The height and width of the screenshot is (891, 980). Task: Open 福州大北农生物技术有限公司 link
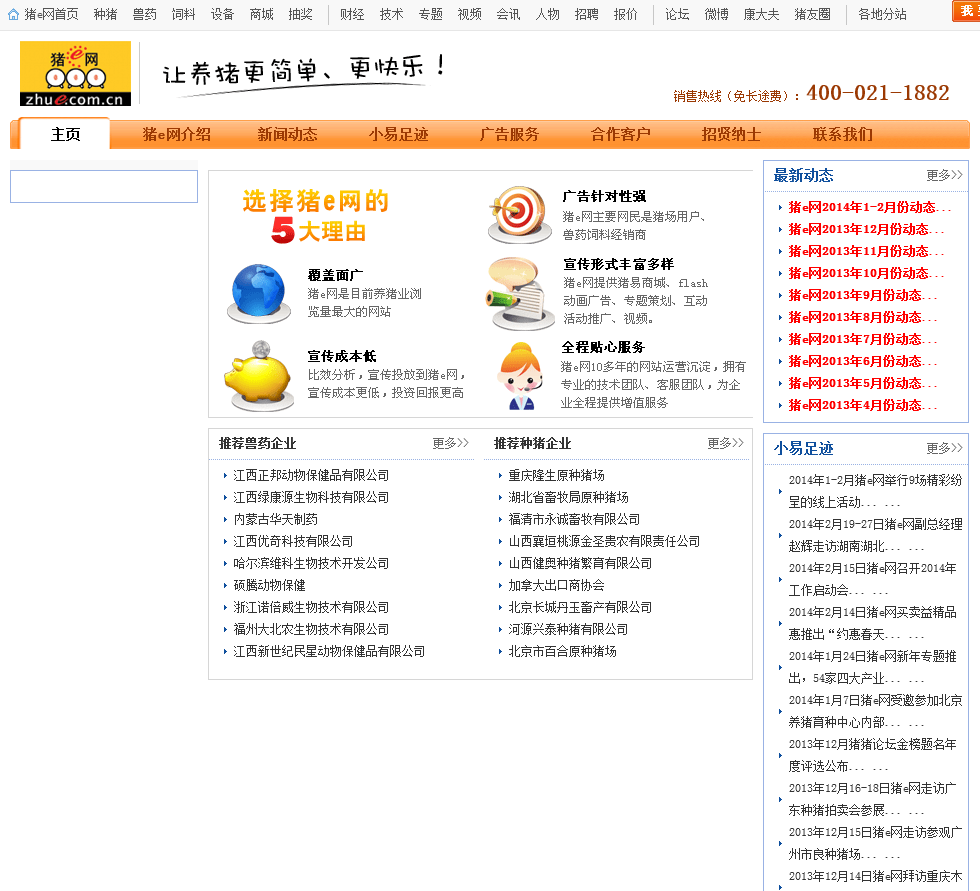311,629
